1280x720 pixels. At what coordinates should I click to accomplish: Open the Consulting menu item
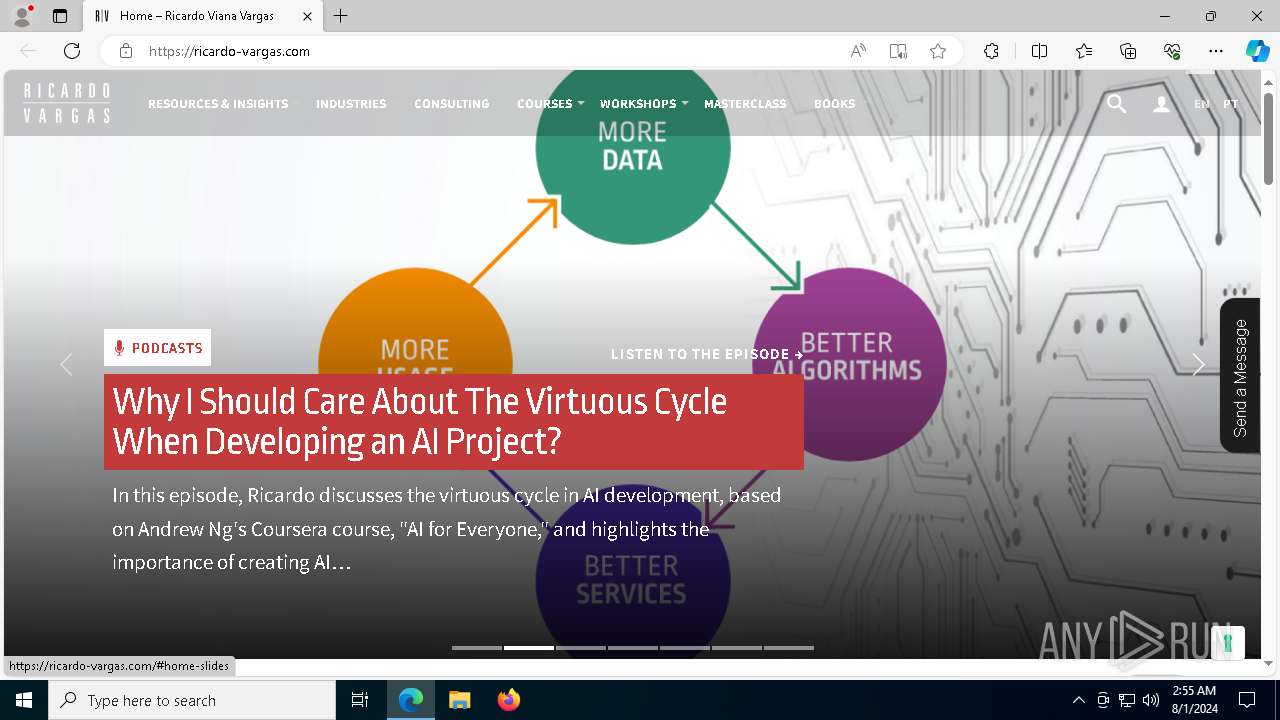tap(452, 103)
